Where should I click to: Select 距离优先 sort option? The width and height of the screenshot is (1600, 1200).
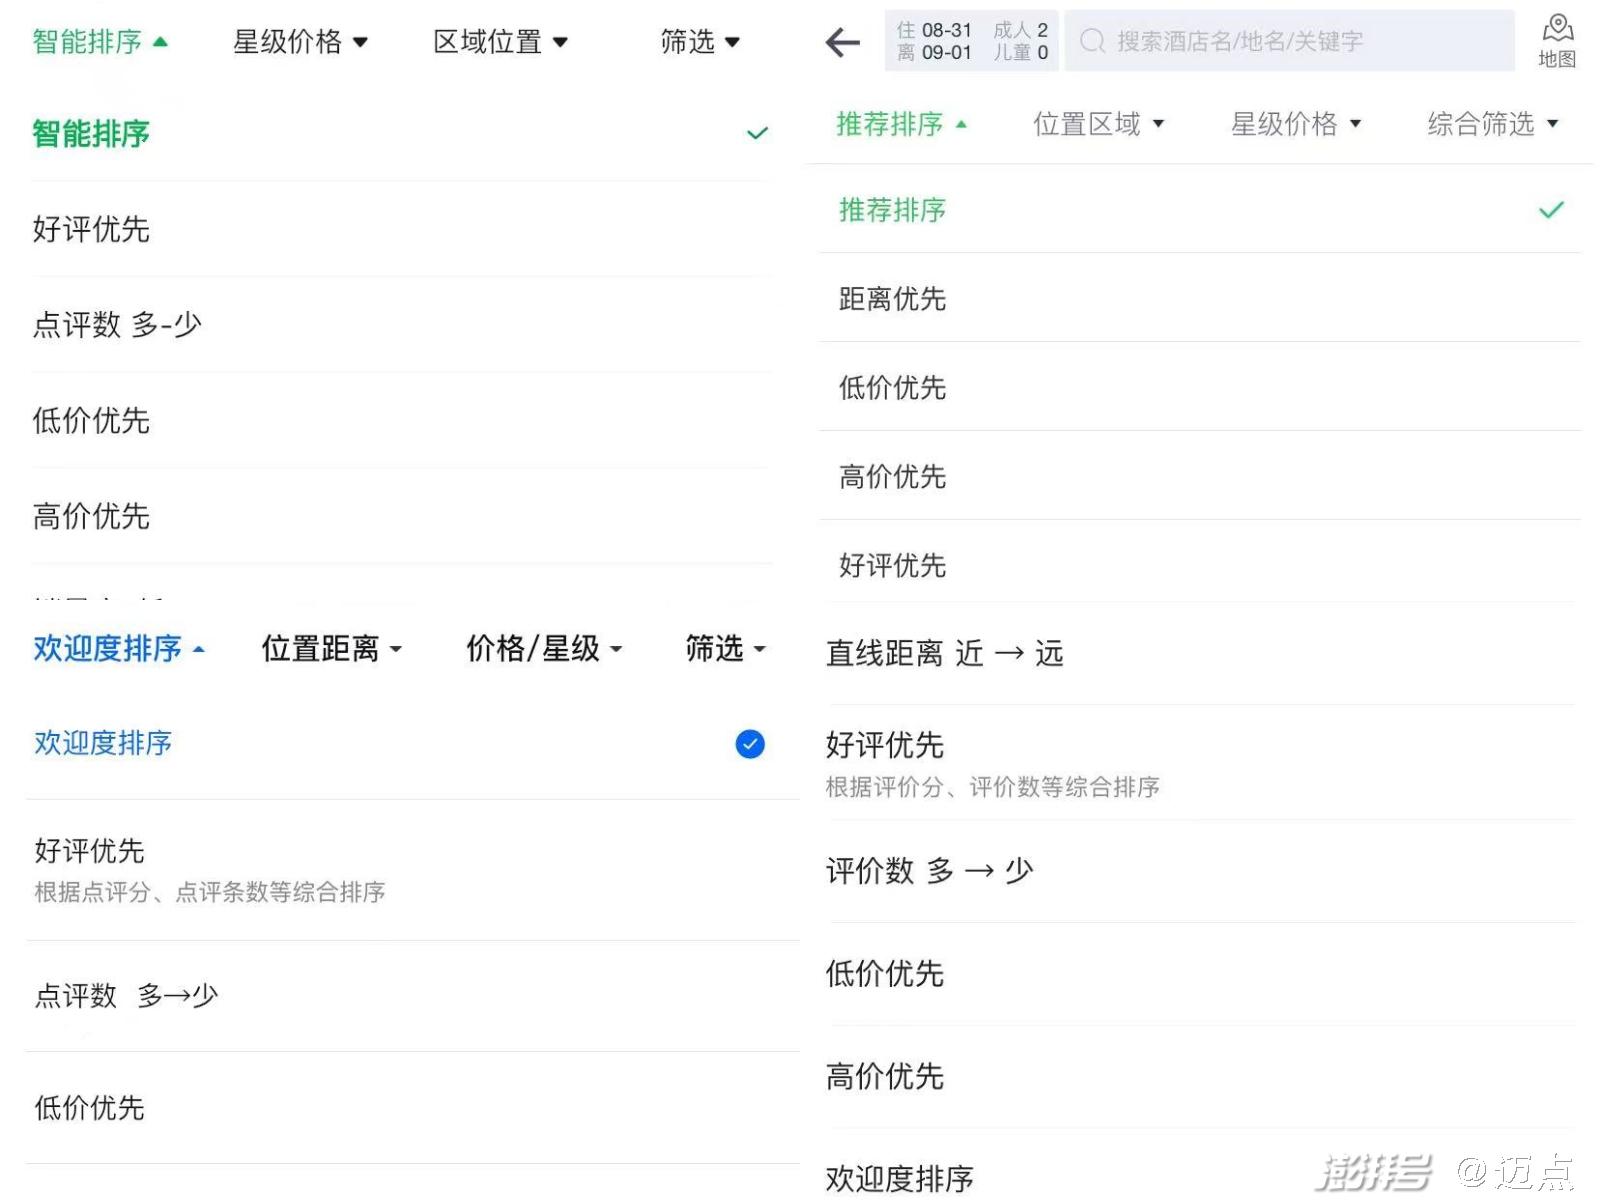892,299
